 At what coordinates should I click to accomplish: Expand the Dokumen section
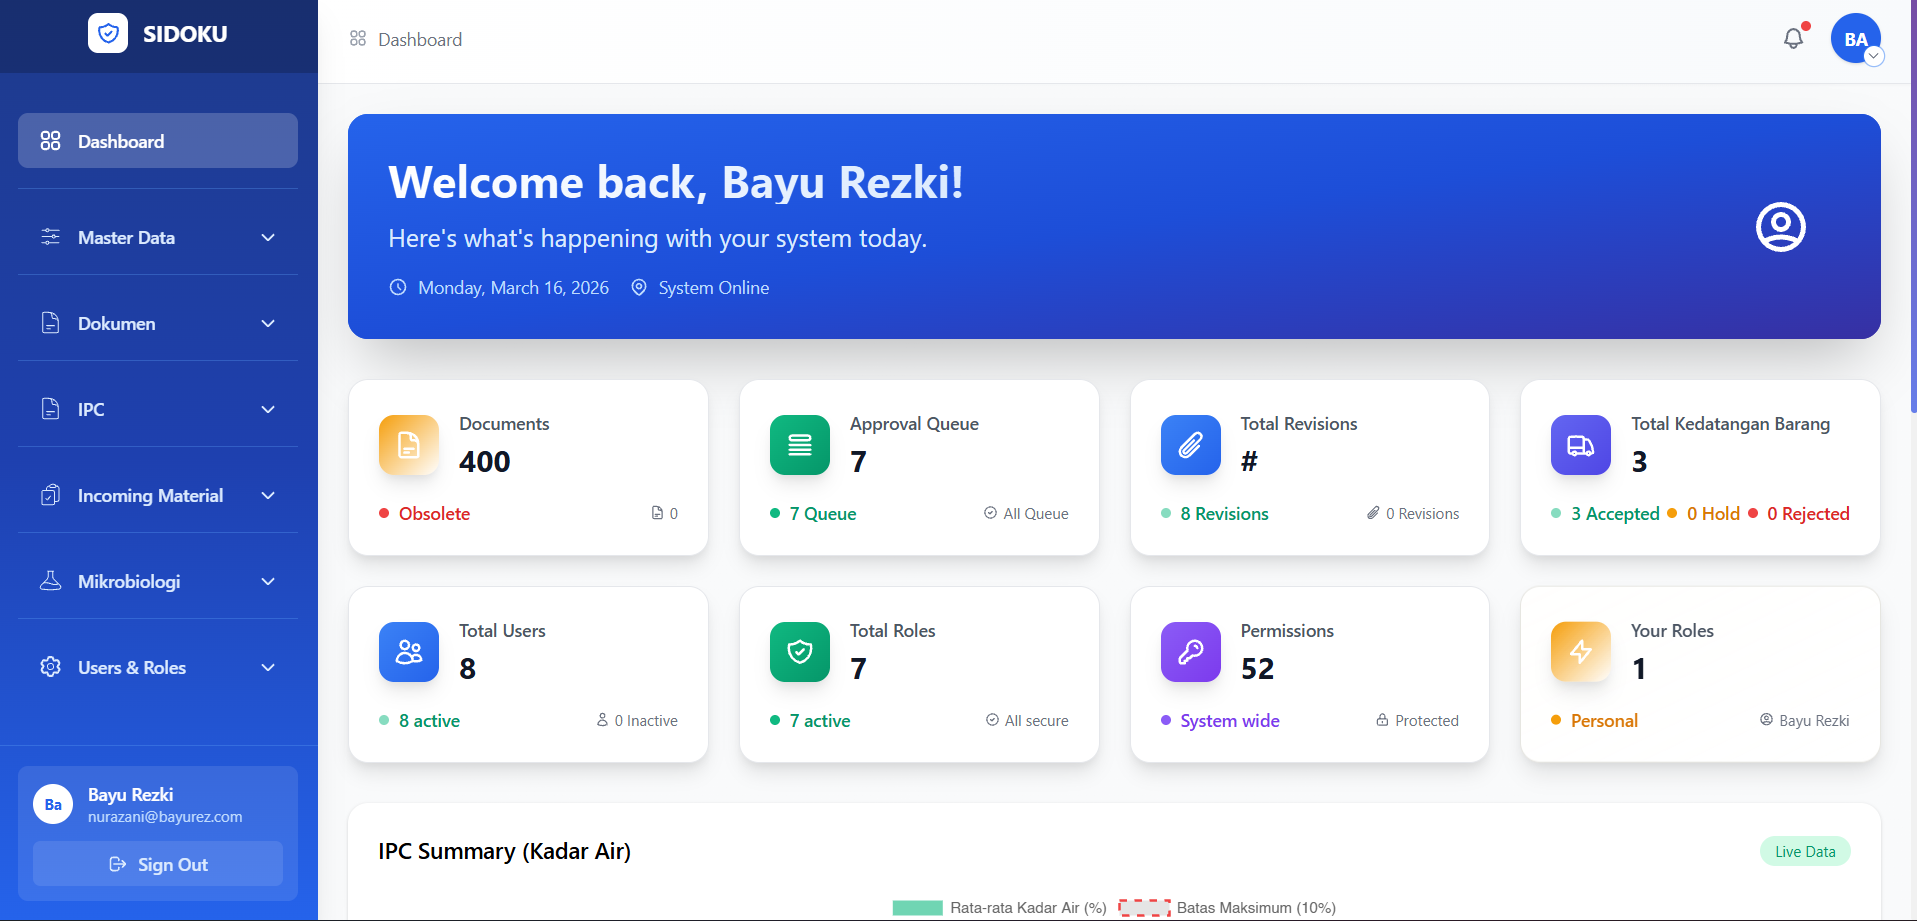tap(157, 323)
